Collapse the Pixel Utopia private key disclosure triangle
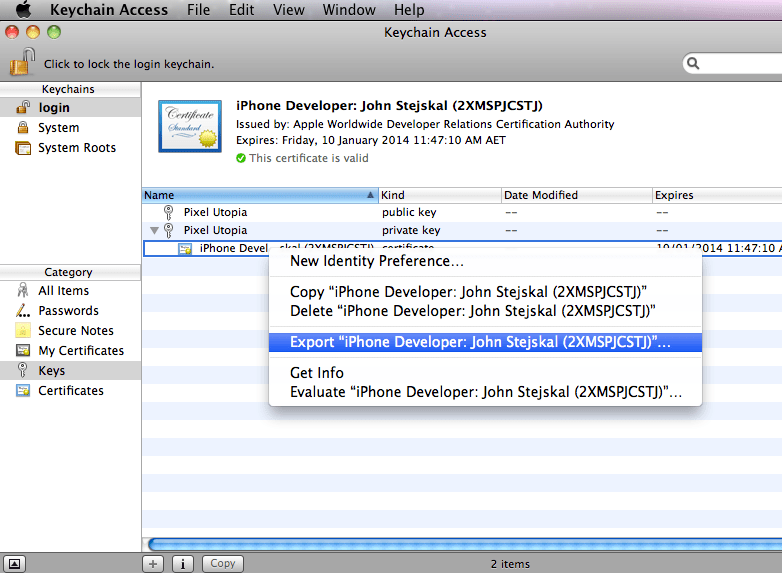 155,230
